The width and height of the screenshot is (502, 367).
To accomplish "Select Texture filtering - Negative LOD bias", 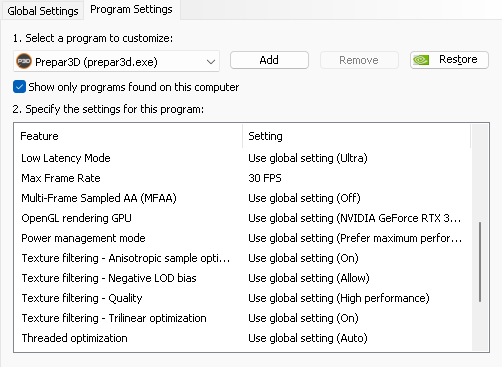I will (x=109, y=278).
